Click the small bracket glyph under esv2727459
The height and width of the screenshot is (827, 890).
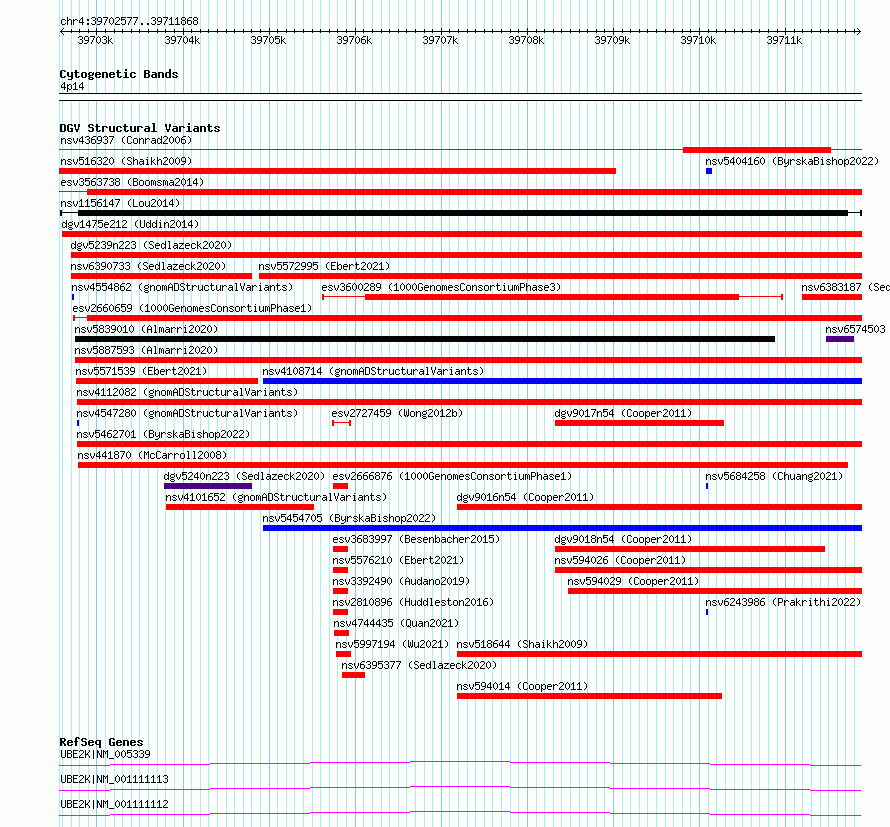point(342,423)
